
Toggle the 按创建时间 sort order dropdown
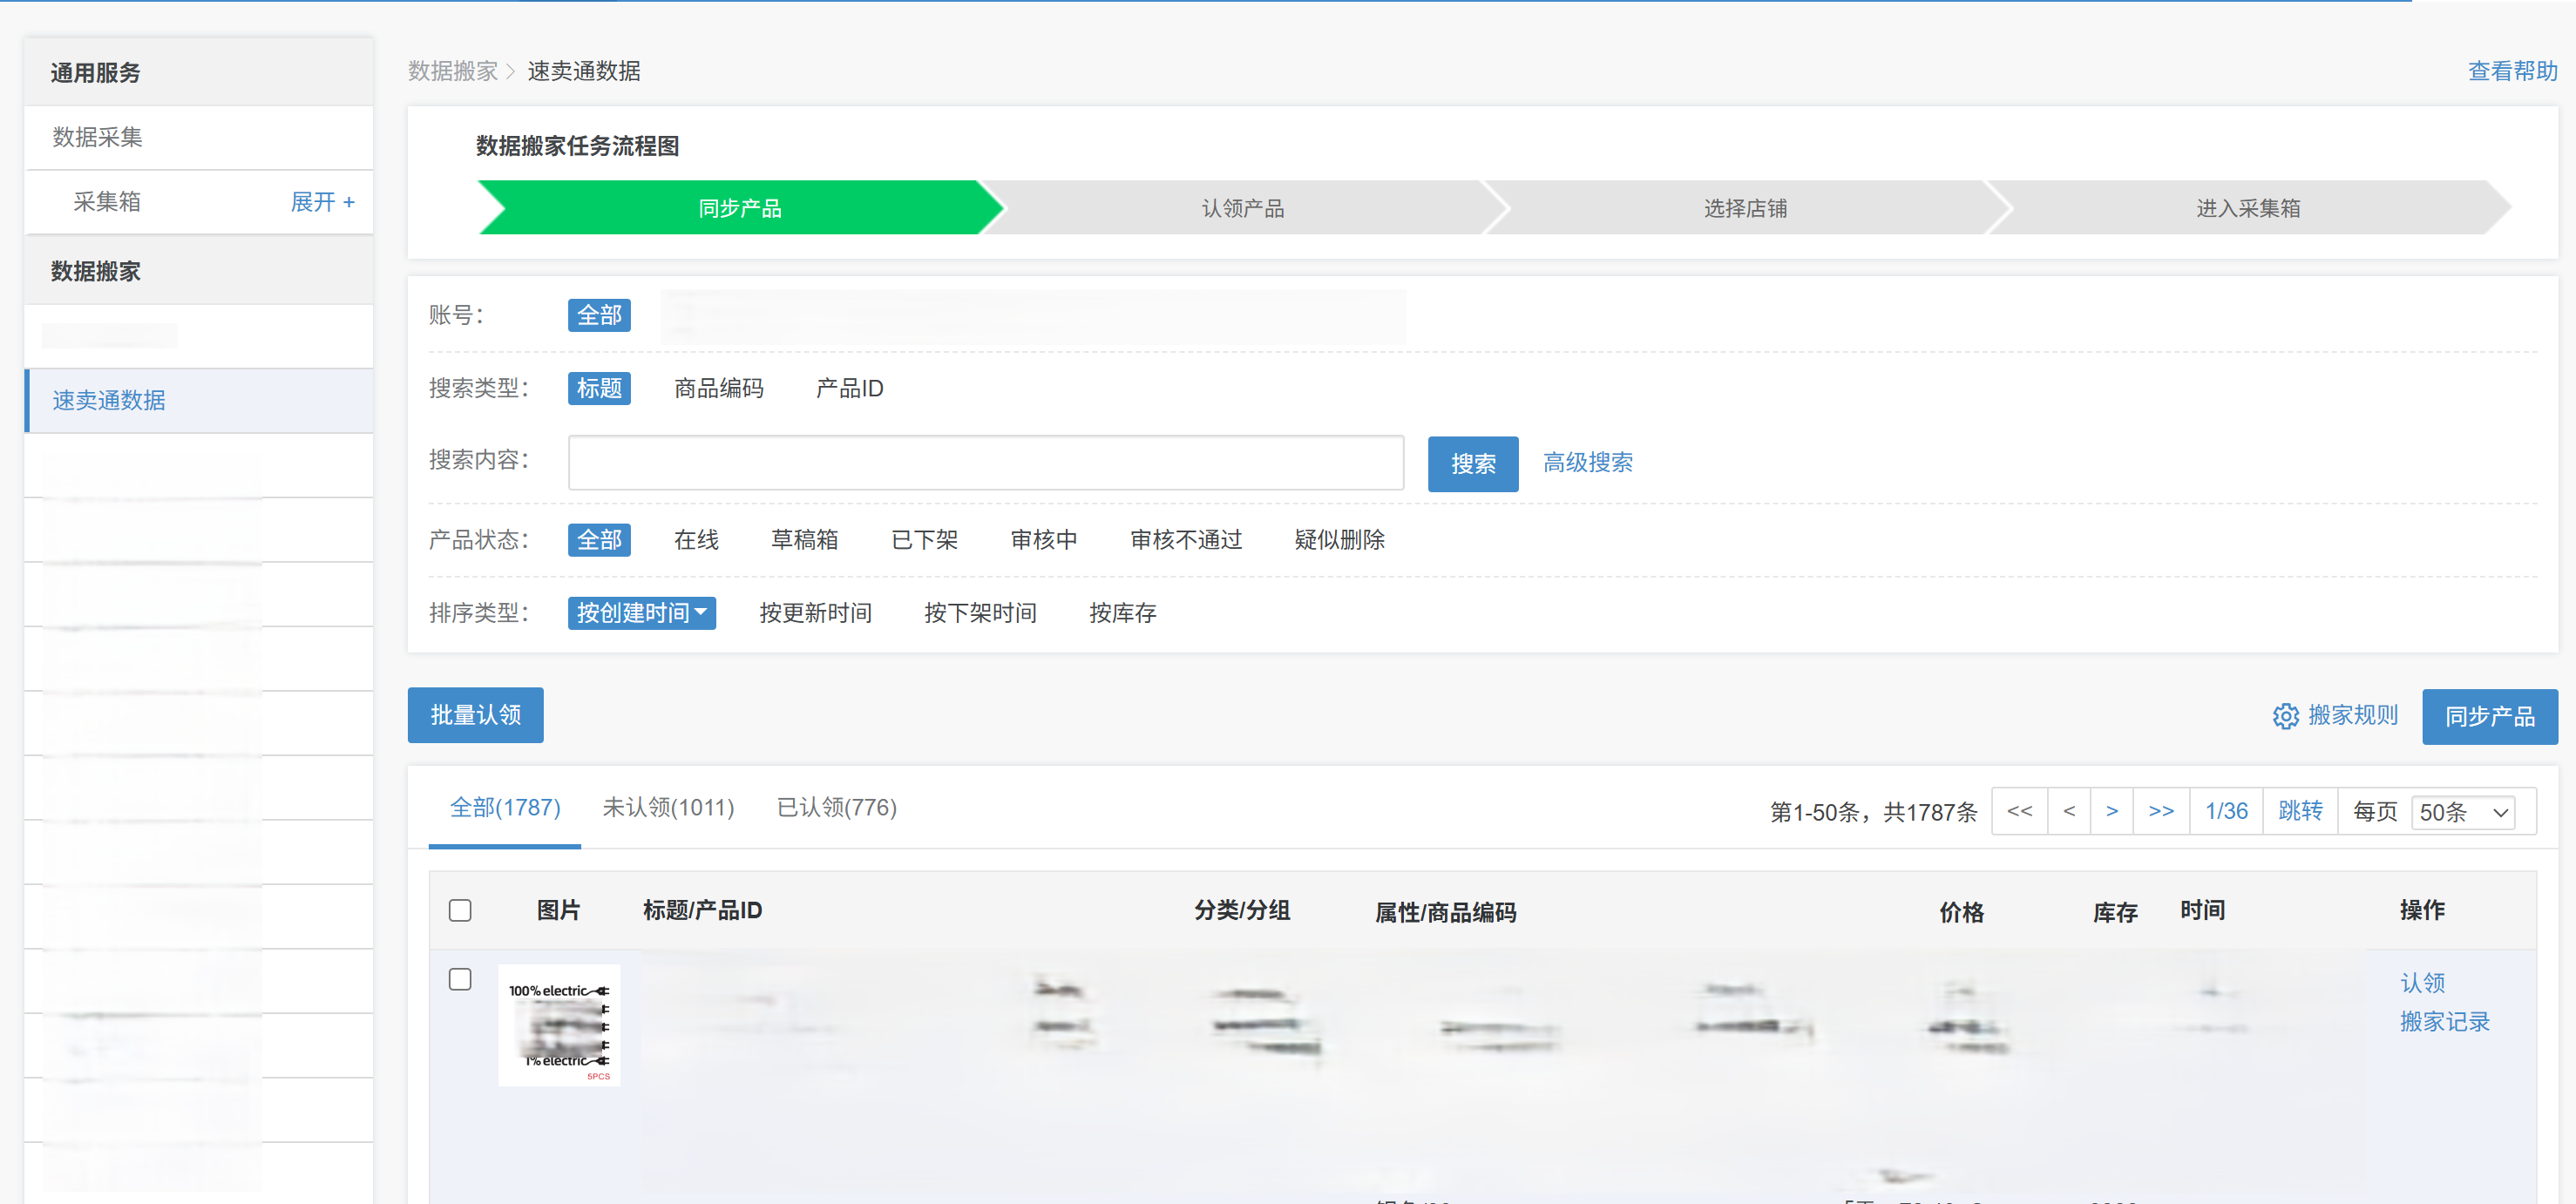(641, 613)
